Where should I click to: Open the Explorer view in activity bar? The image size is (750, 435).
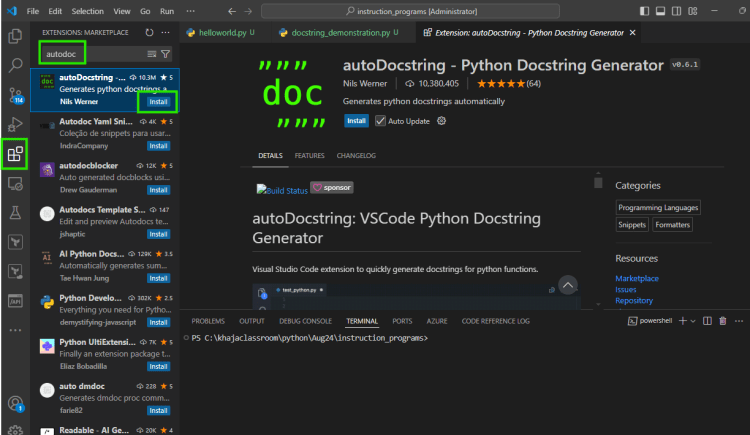pyautogui.click(x=15, y=36)
